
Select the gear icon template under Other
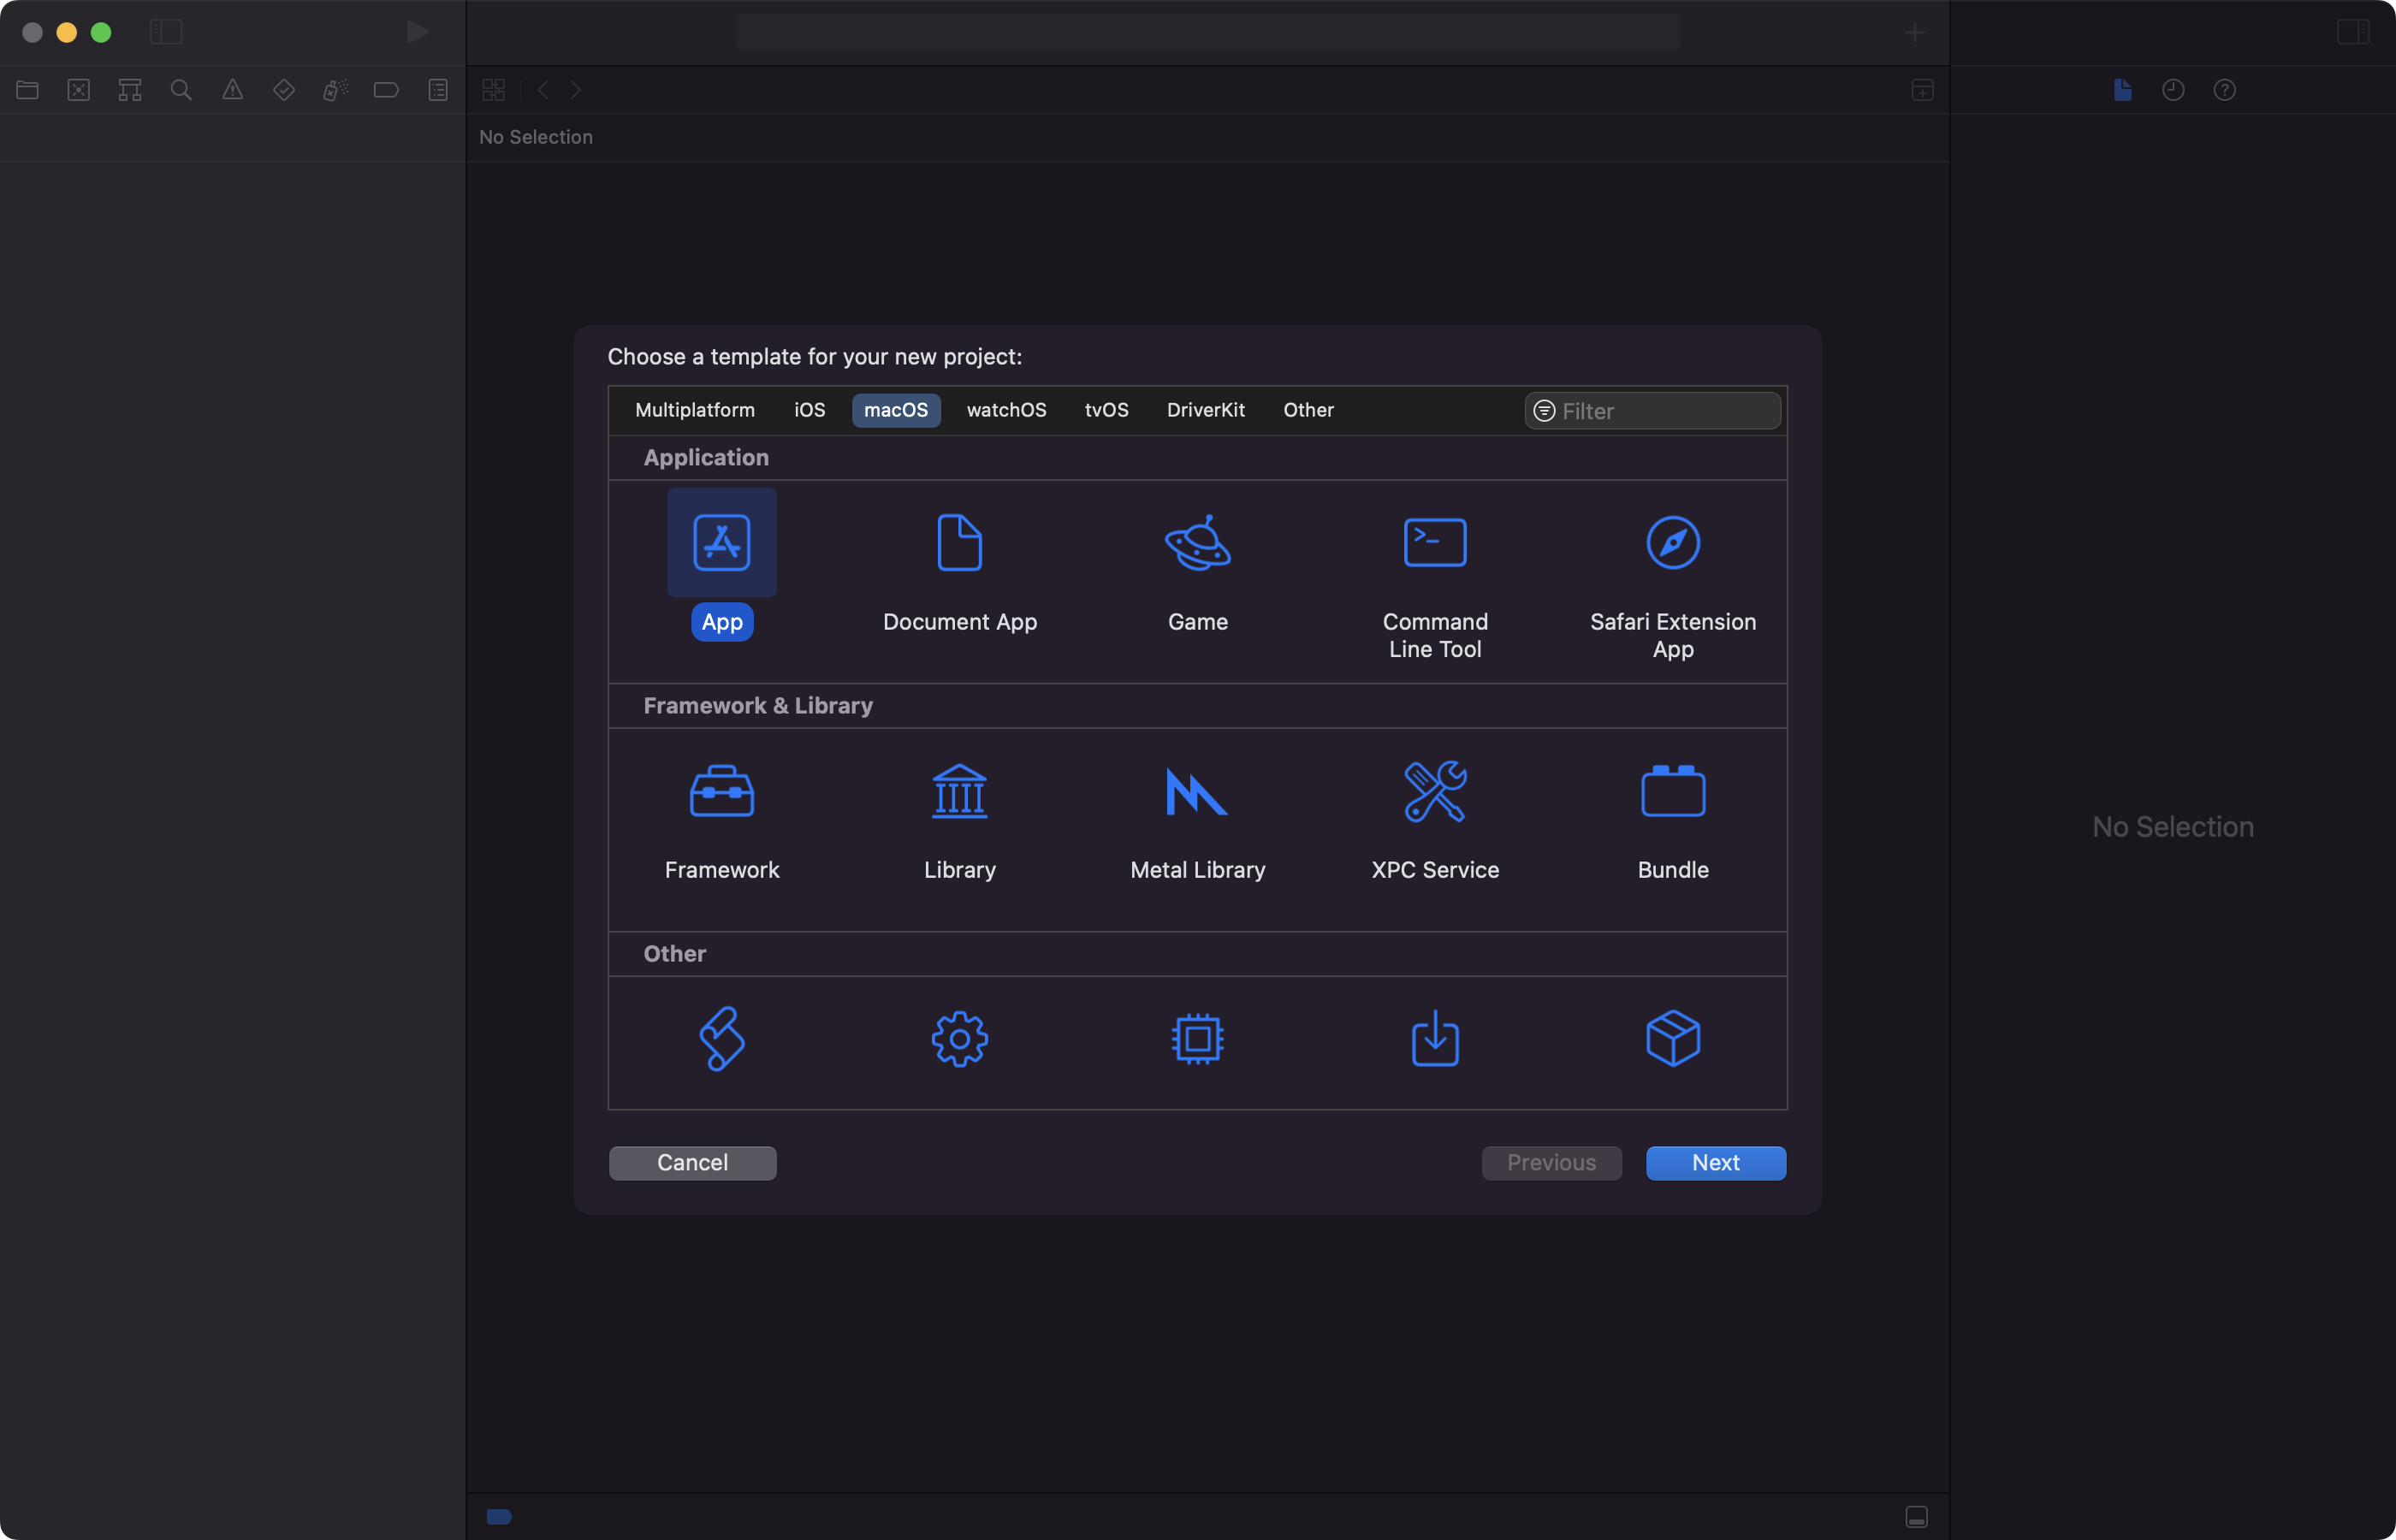click(x=959, y=1039)
